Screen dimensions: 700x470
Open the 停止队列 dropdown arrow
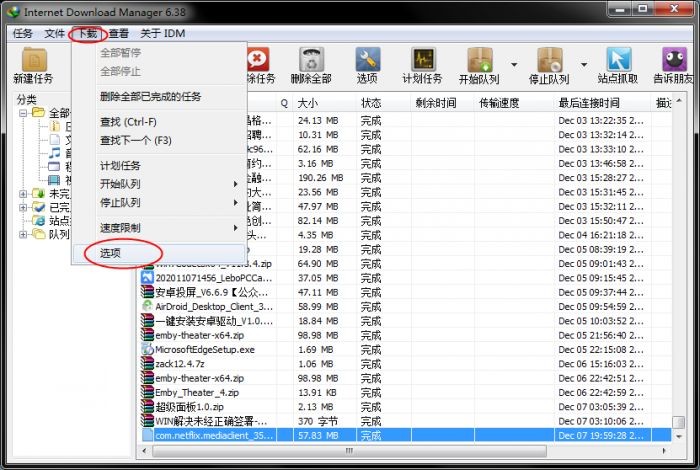[583, 65]
